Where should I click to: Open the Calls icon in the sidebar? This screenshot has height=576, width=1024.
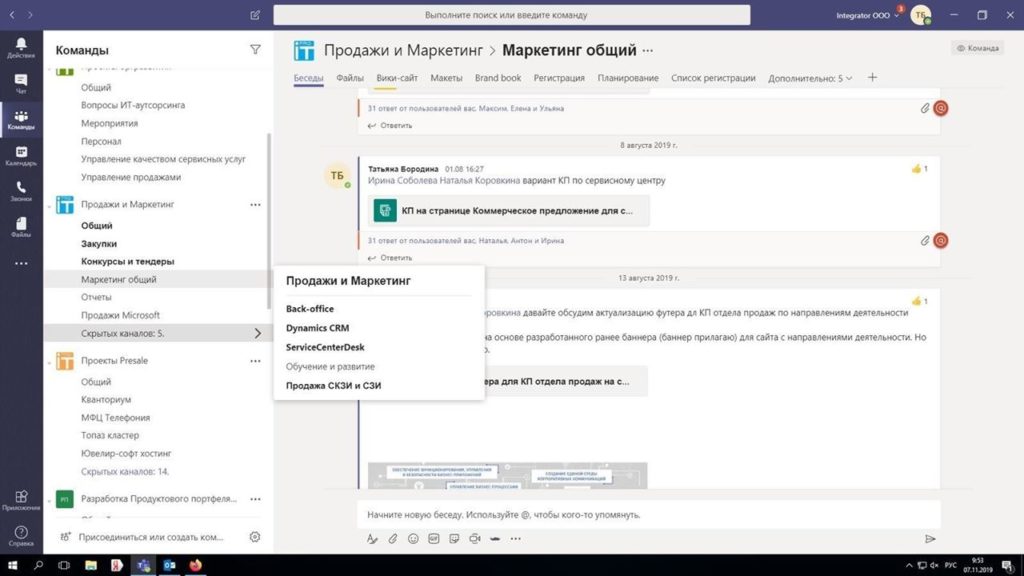point(21,191)
